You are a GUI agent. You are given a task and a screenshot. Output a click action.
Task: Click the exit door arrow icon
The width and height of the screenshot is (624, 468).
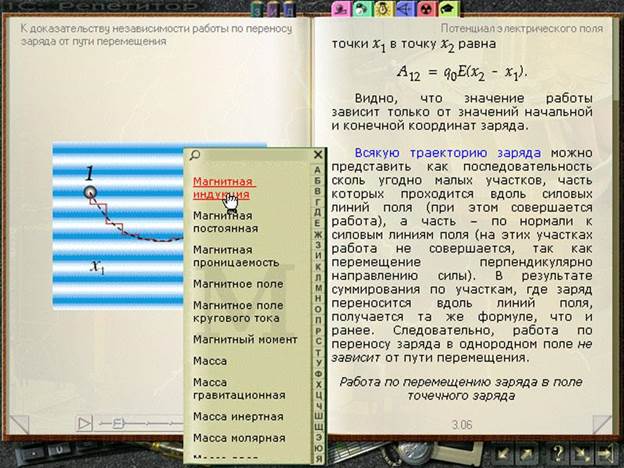click(x=605, y=453)
